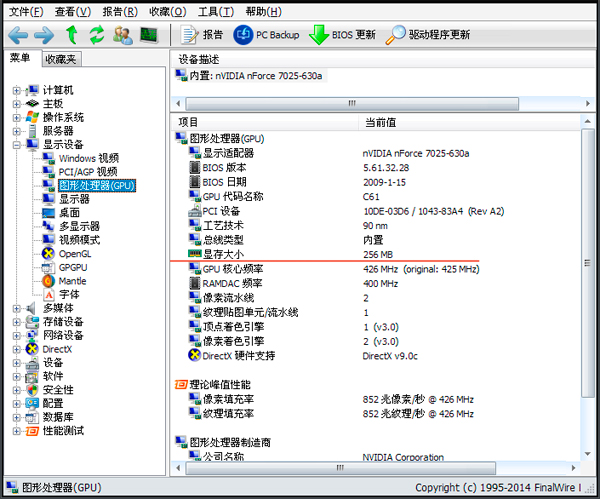Screen dimensions: 600x499
Task: Expand the 操作系统 tree node
Action: (x=16, y=118)
